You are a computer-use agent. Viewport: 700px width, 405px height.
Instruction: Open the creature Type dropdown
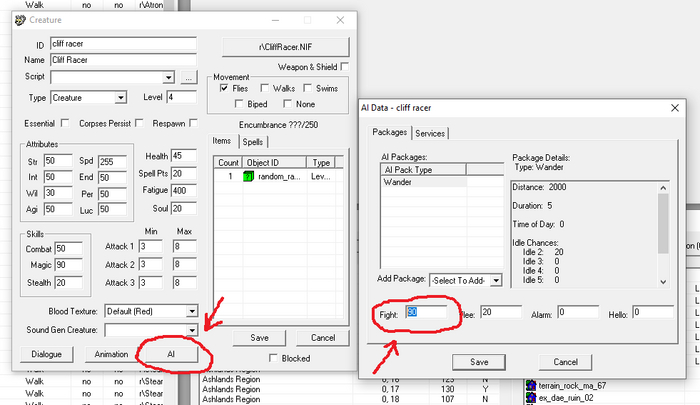[x=121, y=97]
